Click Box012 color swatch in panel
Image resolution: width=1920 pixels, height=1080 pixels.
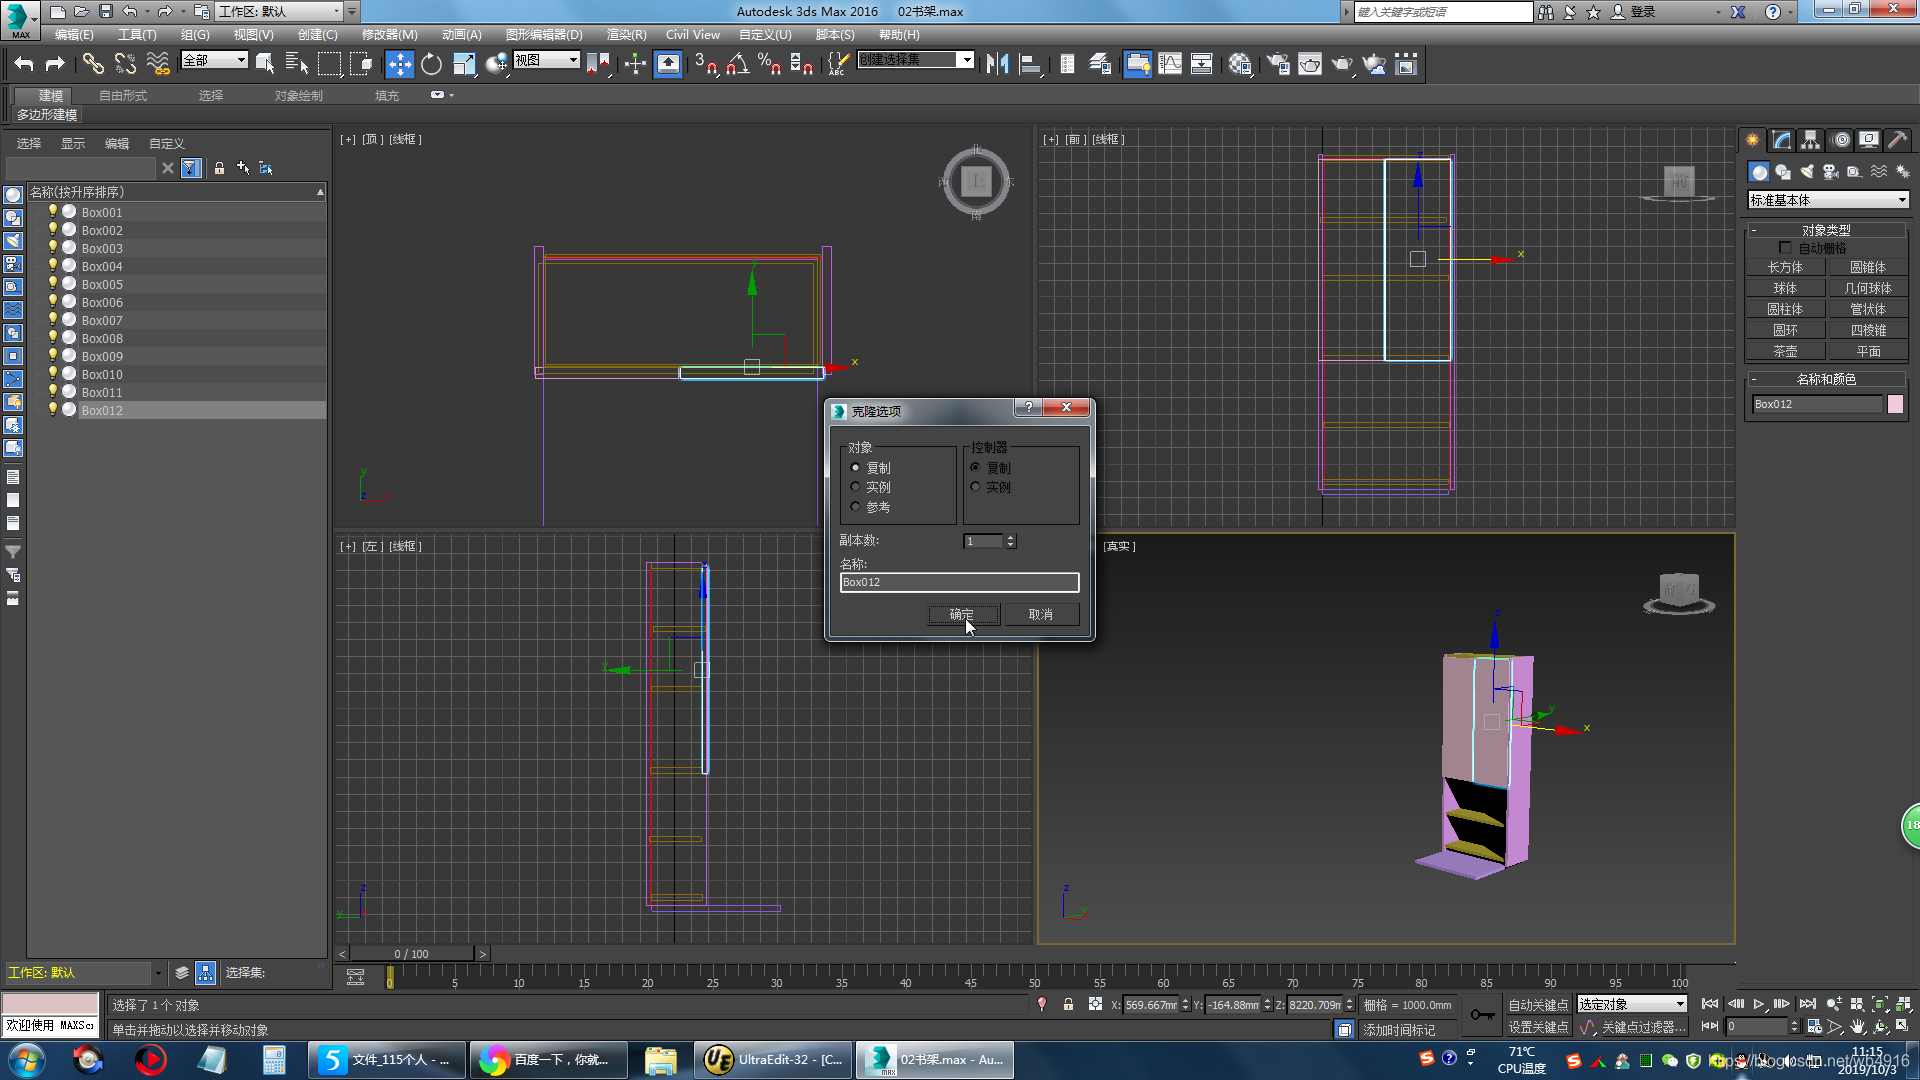click(x=1900, y=404)
